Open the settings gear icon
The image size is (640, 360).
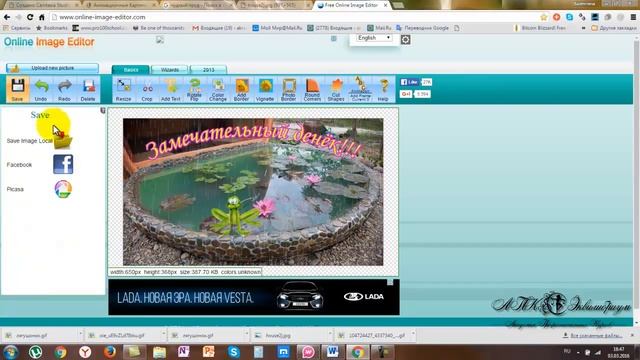(x=405, y=40)
